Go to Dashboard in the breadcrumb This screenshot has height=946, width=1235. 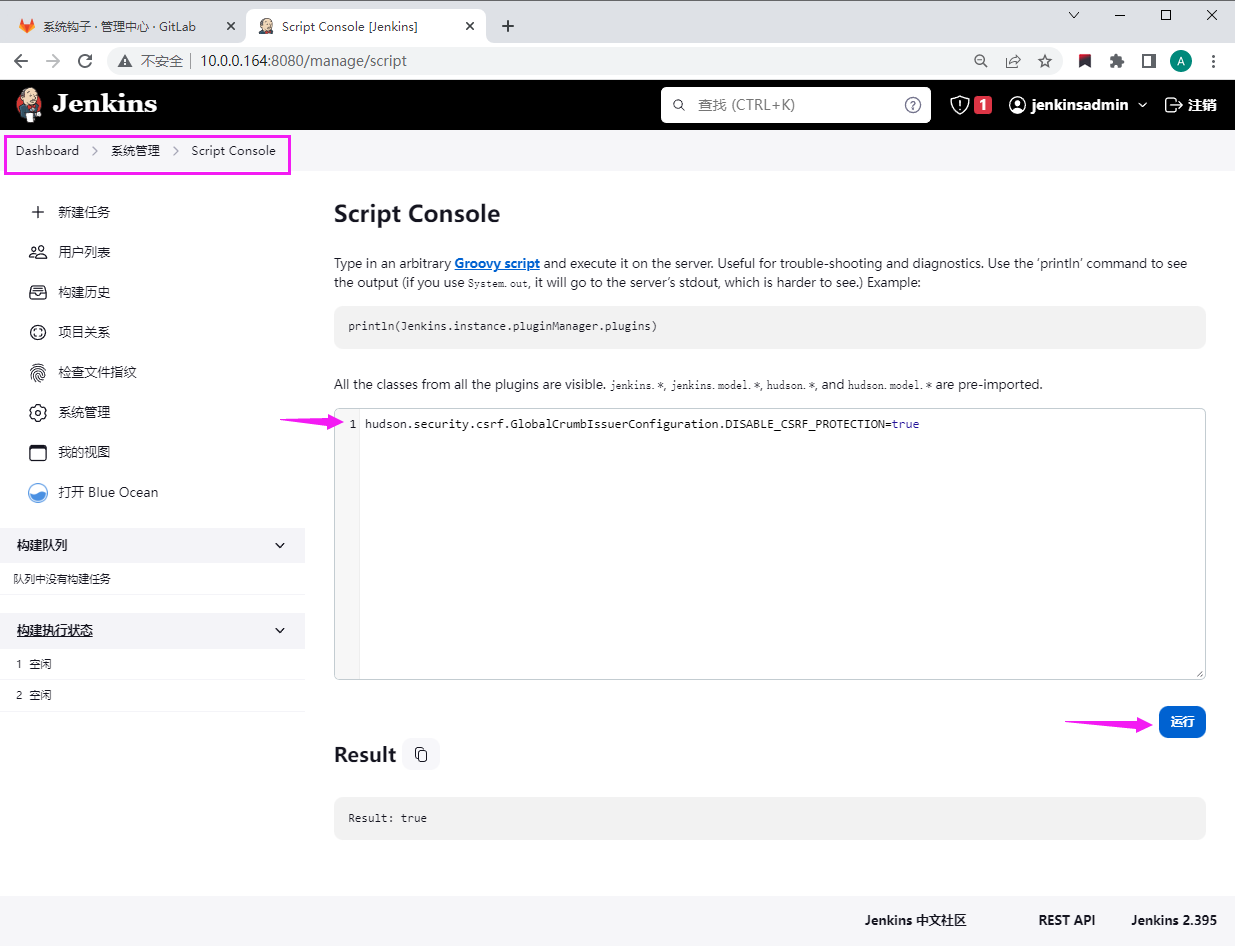(47, 151)
